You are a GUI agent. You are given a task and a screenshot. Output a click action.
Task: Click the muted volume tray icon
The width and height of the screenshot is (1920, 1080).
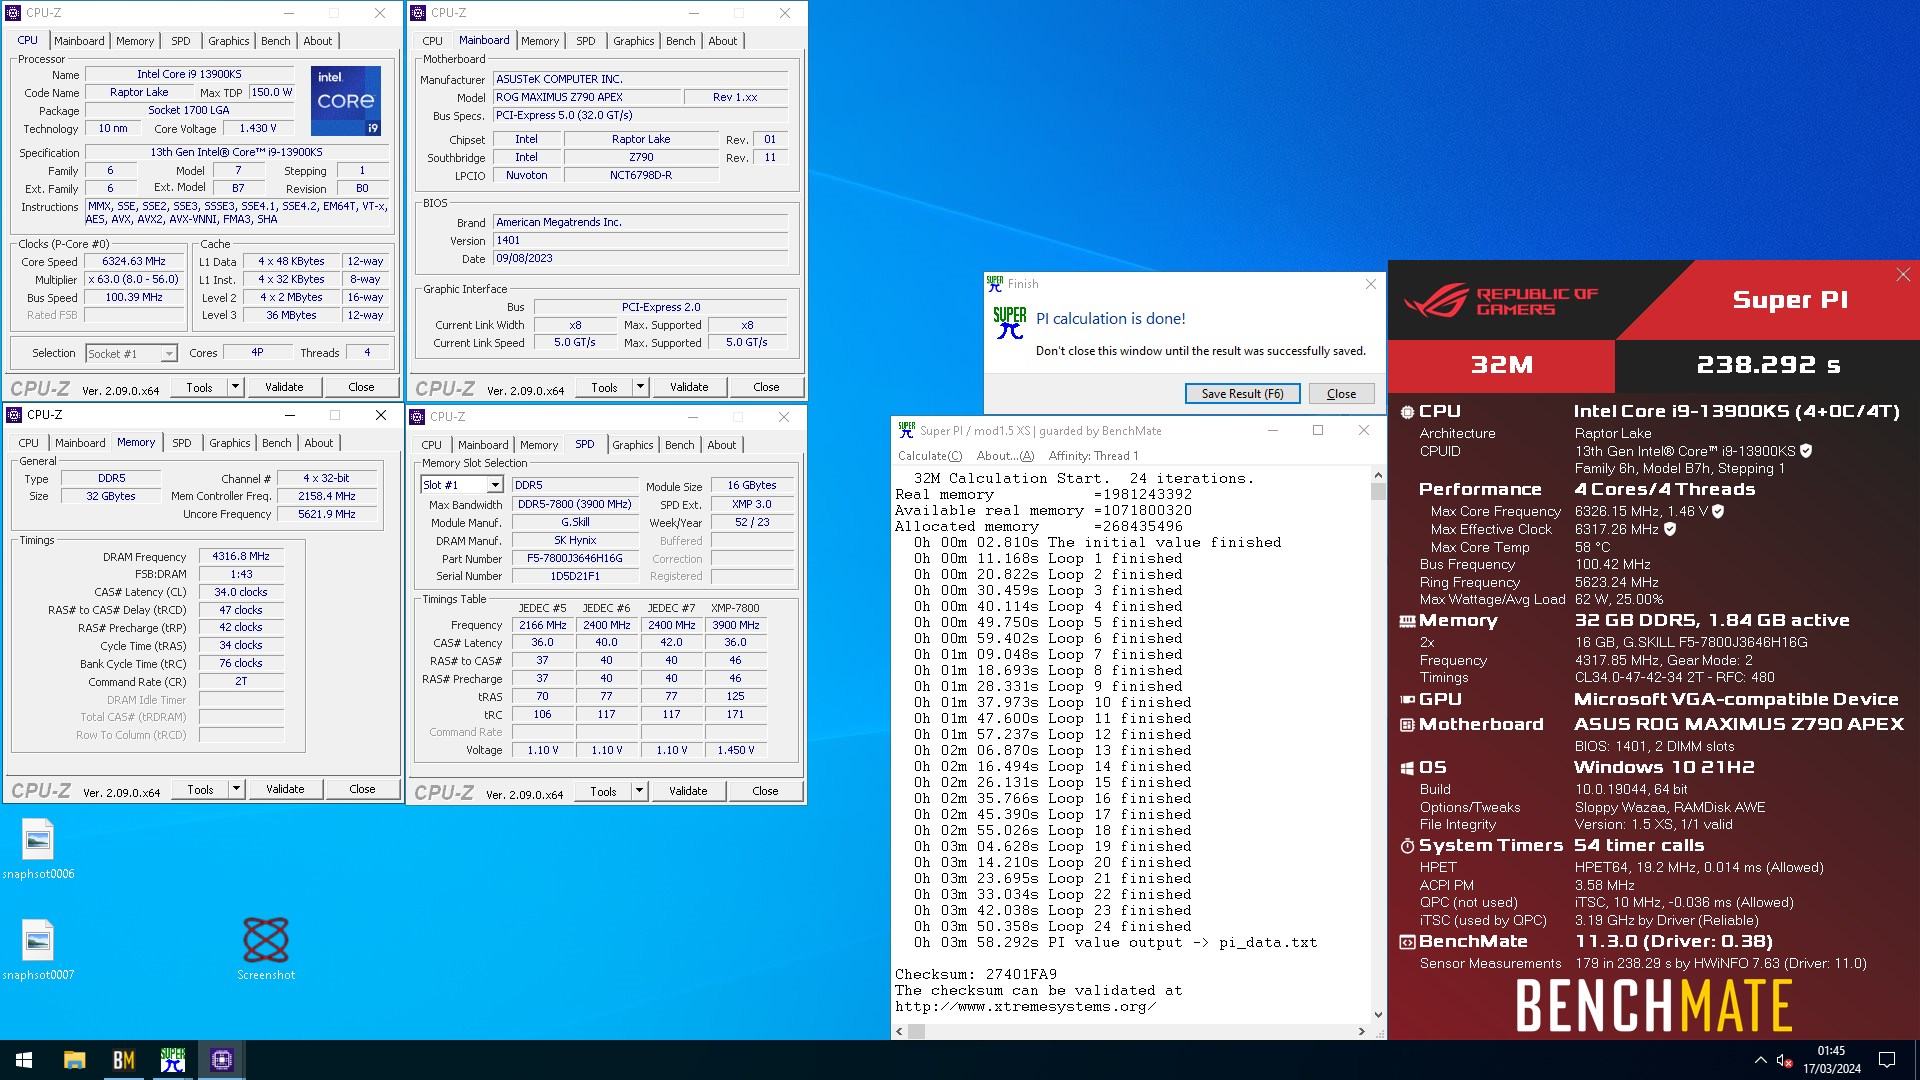[x=1784, y=1060]
